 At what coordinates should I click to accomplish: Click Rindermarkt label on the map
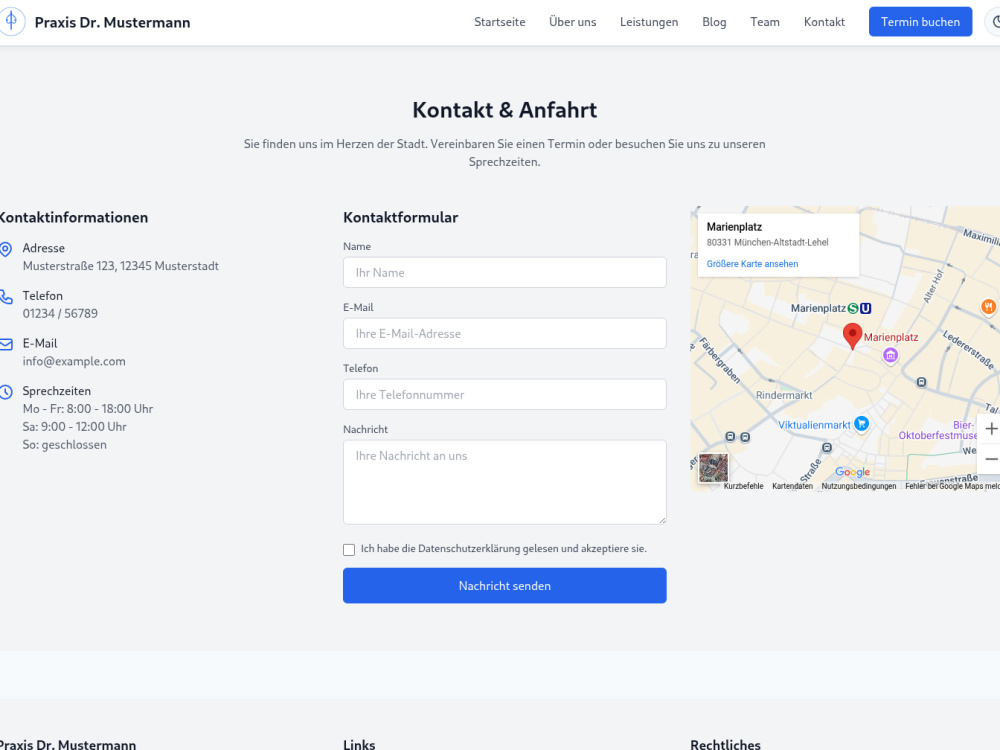point(784,395)
